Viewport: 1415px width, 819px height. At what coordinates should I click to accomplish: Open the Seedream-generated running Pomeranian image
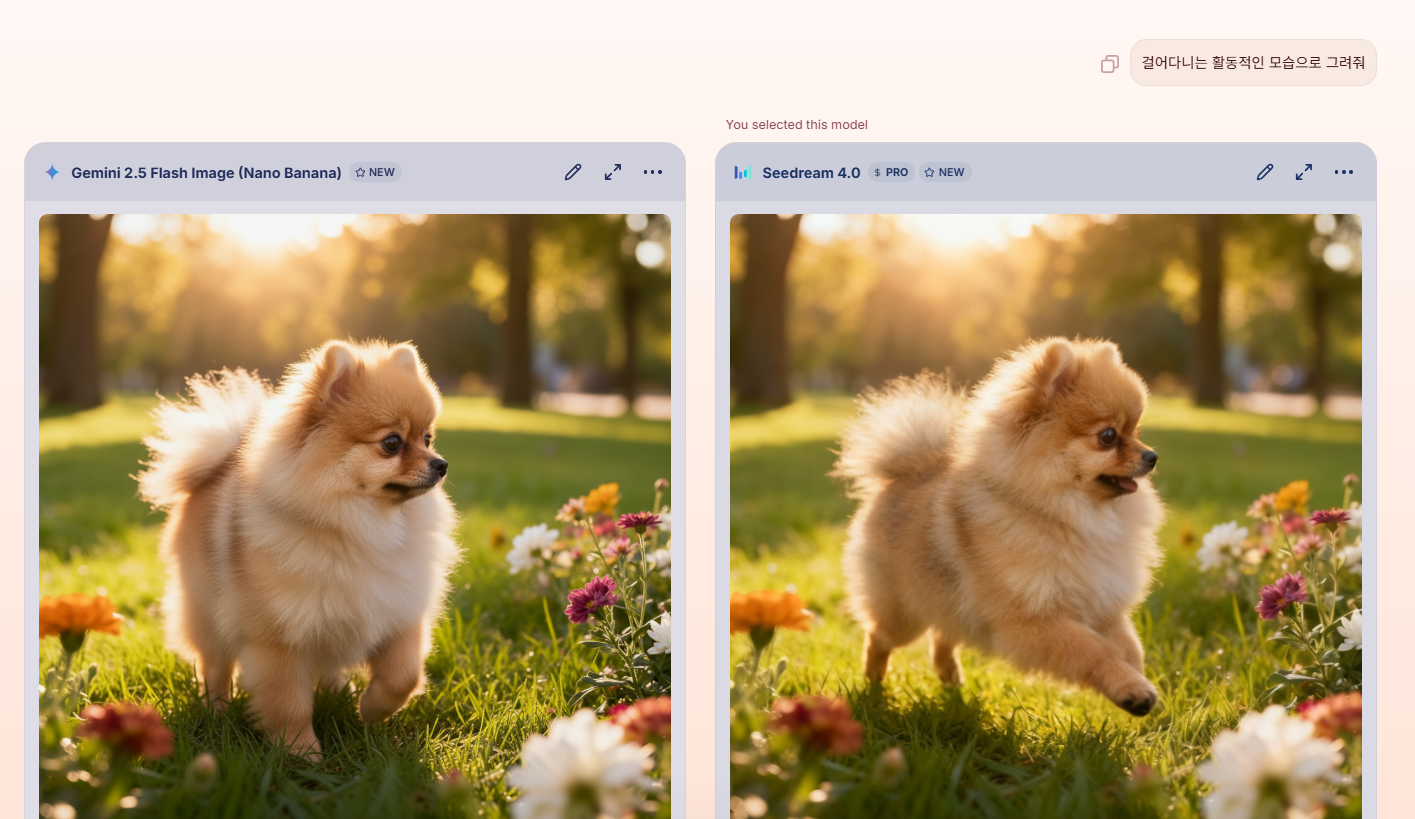point(1046,515)
